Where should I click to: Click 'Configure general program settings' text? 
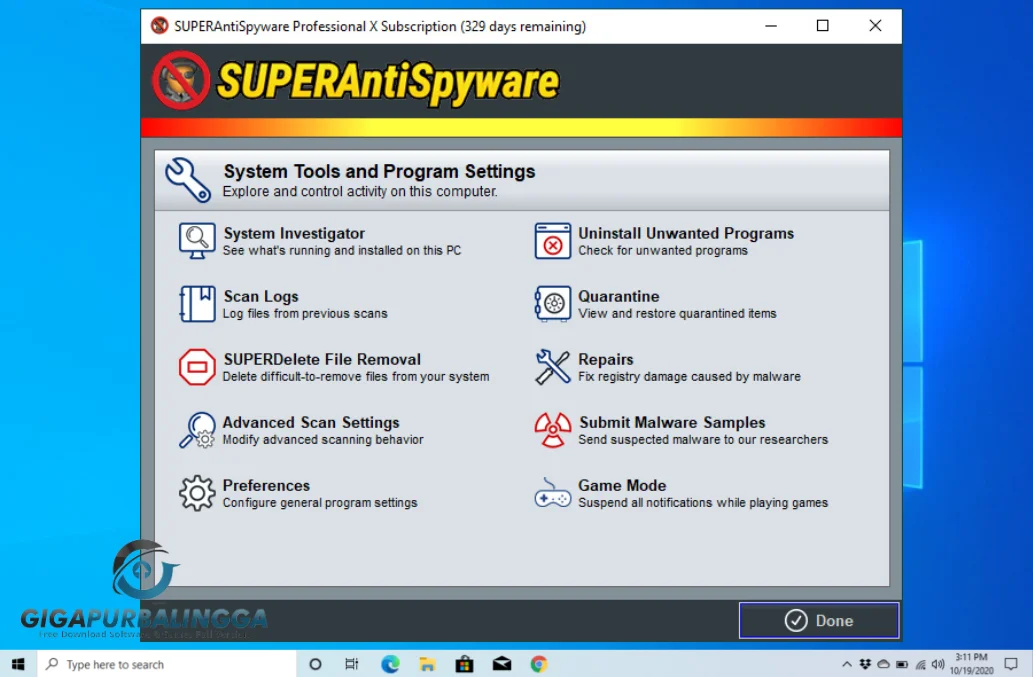[x=320, y=502]
